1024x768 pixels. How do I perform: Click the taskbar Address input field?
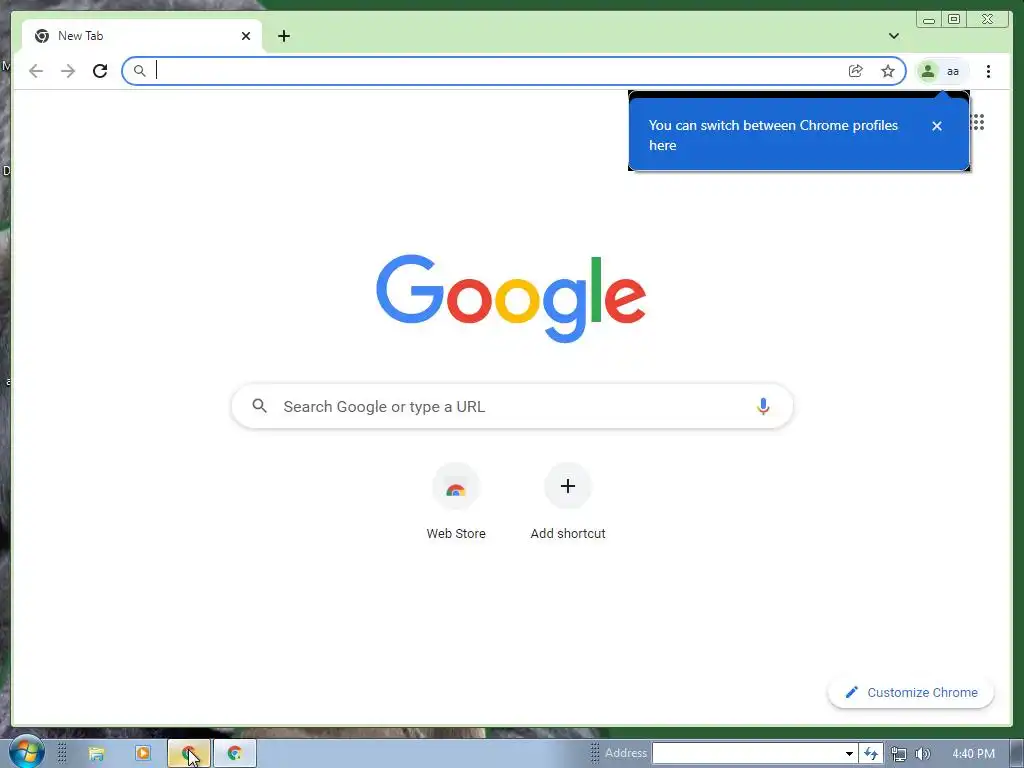[x=746, y=753]
